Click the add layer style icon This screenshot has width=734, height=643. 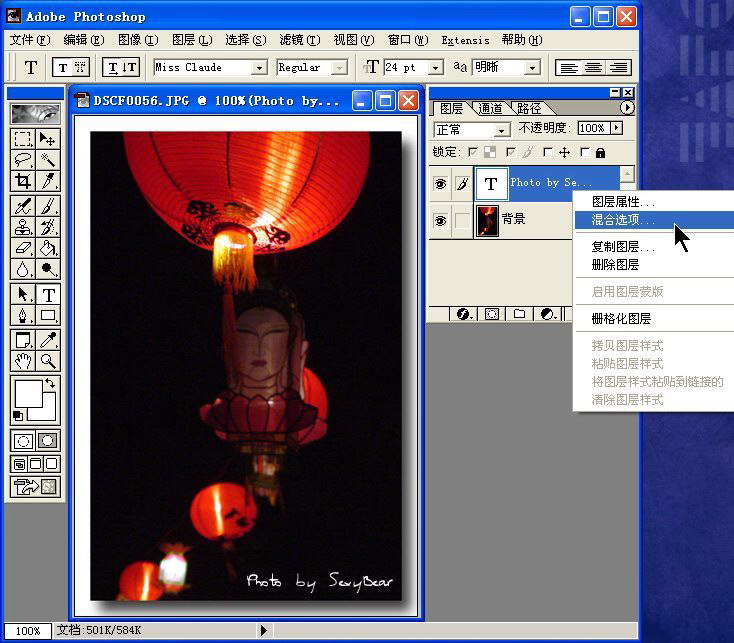[464, 314]
